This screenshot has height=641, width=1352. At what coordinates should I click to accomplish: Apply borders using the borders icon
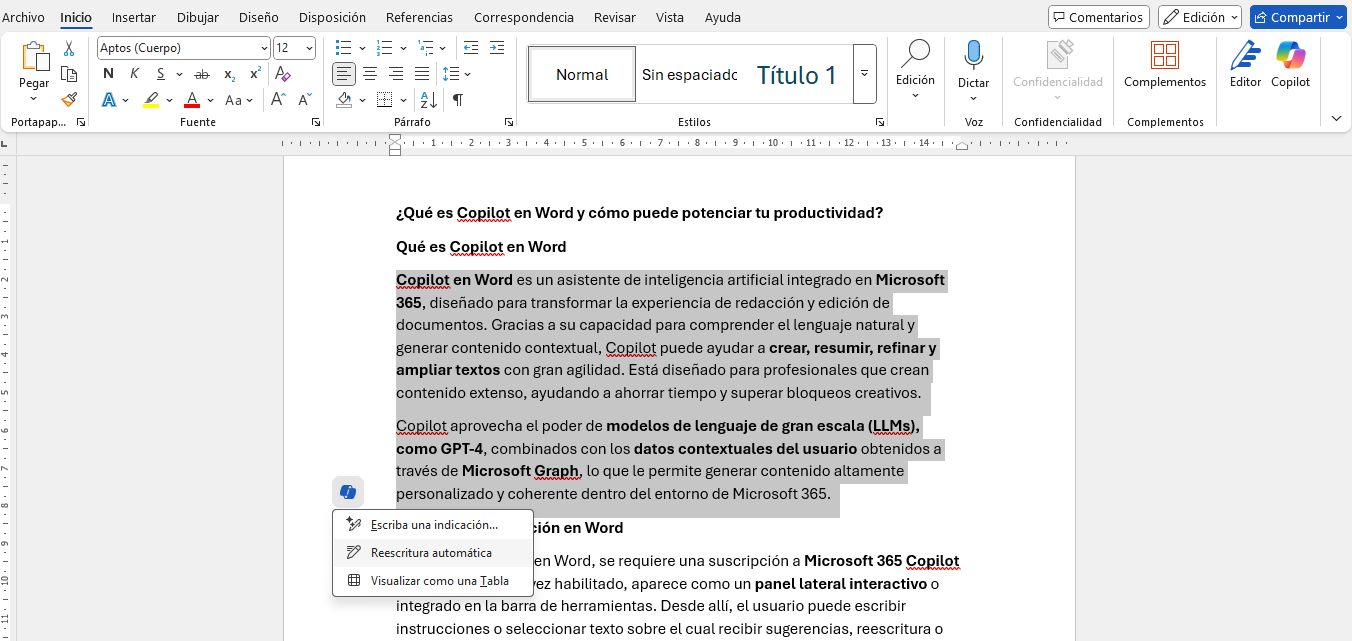(384, 100)
